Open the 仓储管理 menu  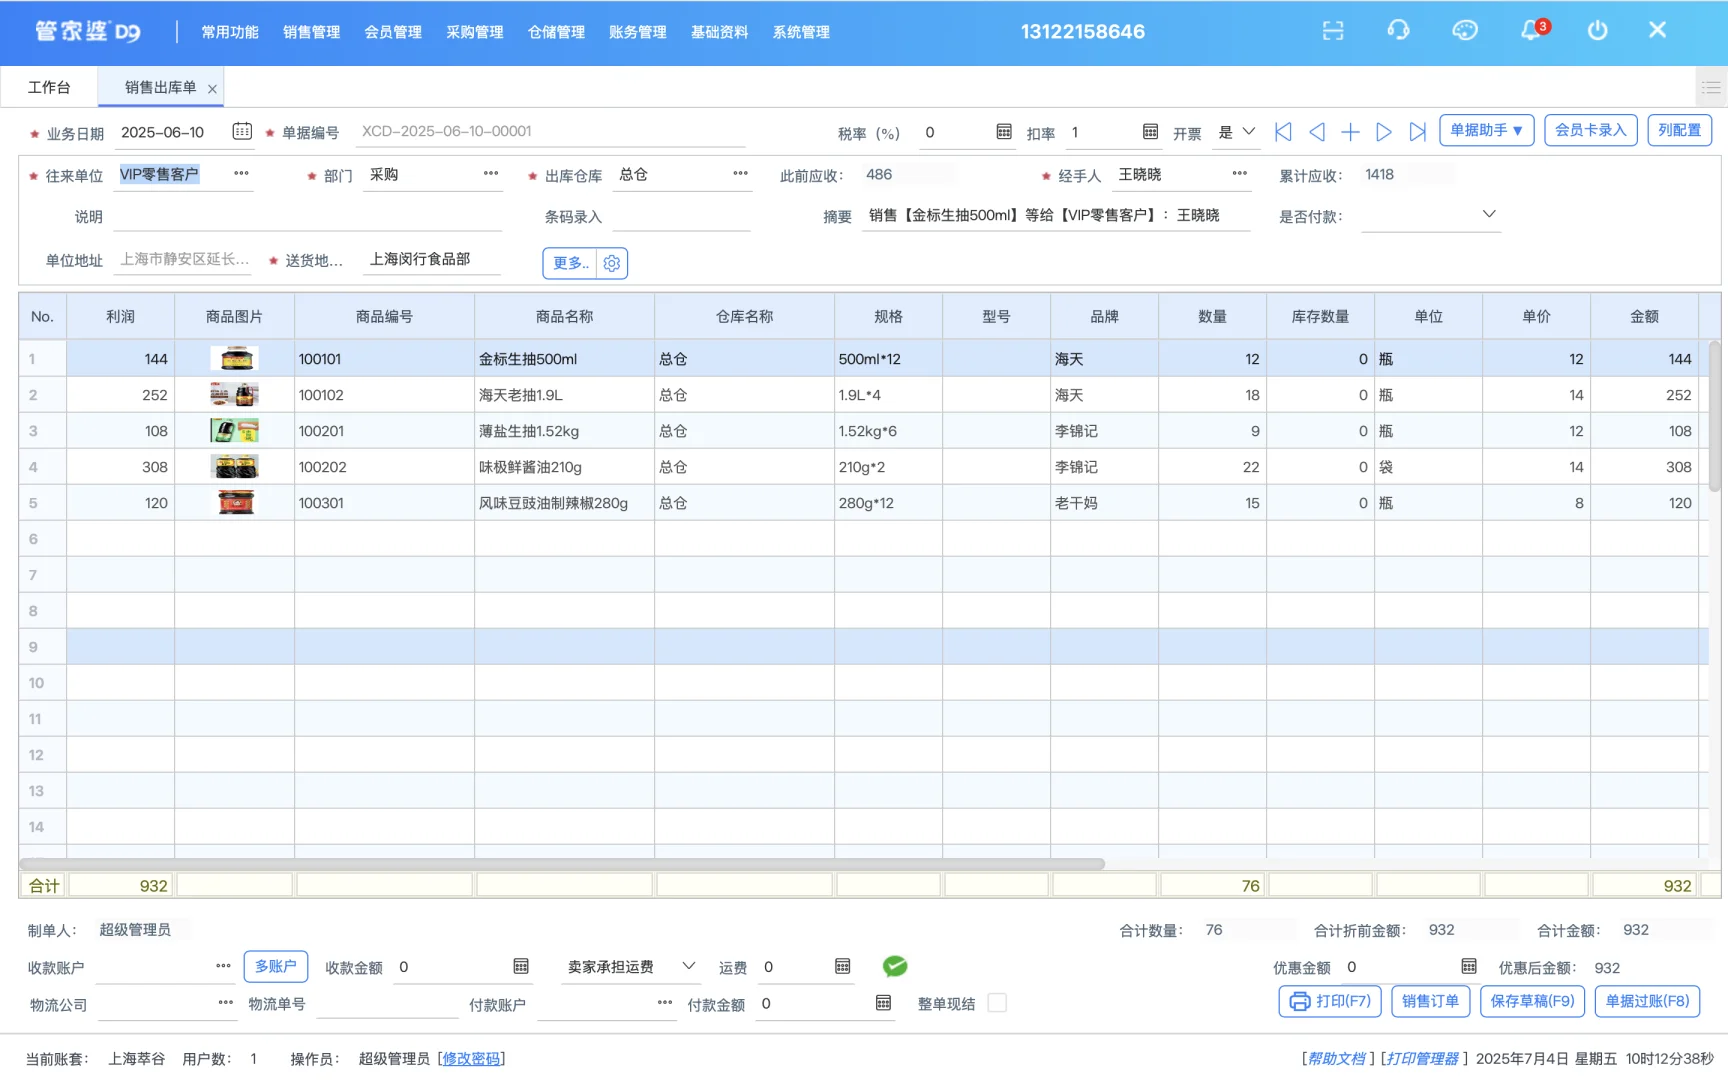[557, 32]
